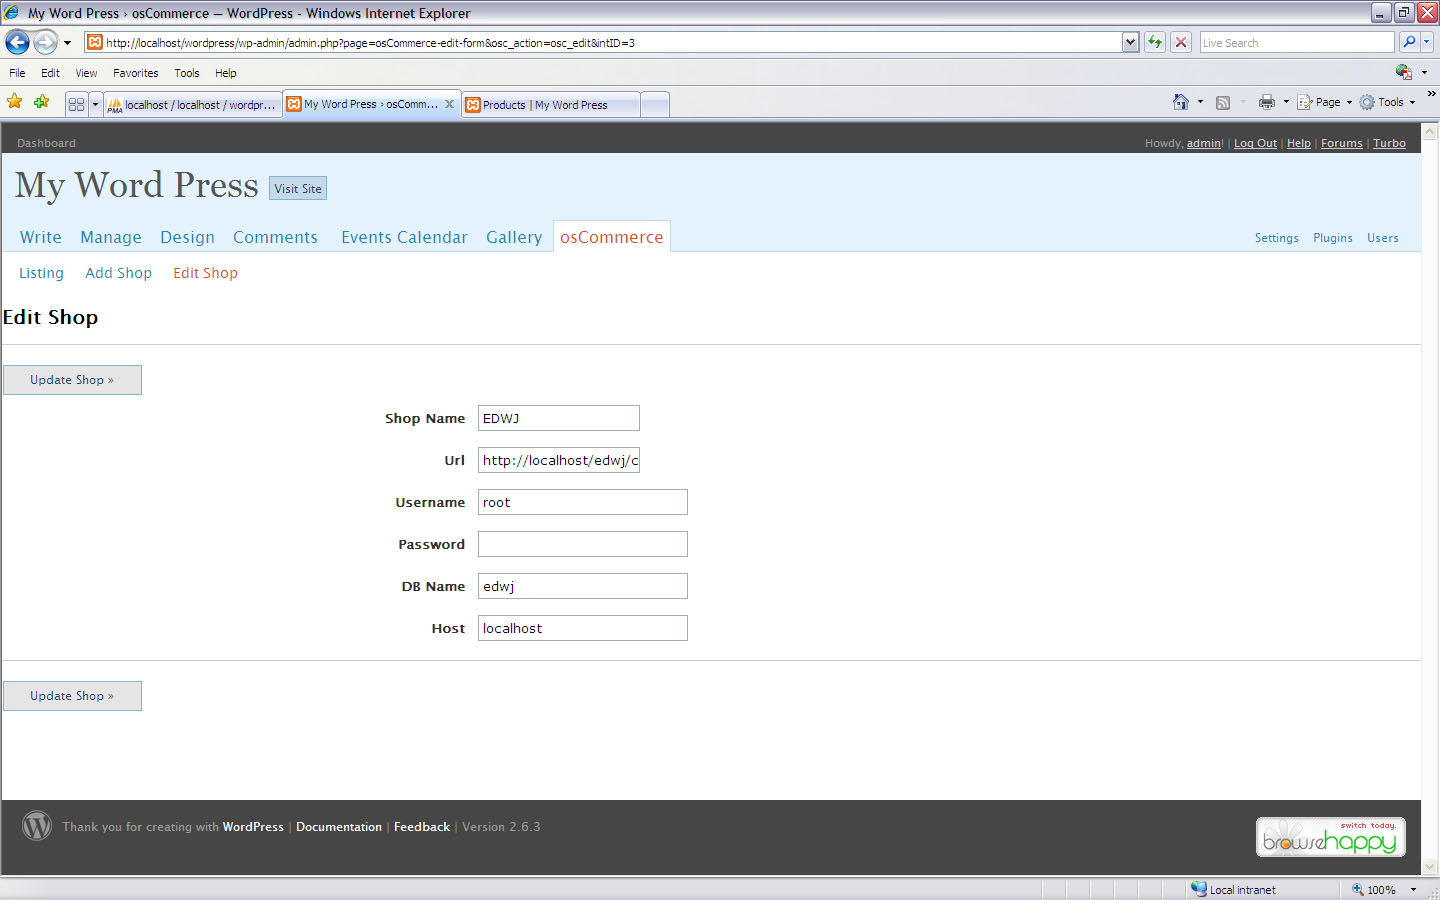Open the Comments tab
The height and width of the screenshot is (900, 1440).
(x=275, y=237)
